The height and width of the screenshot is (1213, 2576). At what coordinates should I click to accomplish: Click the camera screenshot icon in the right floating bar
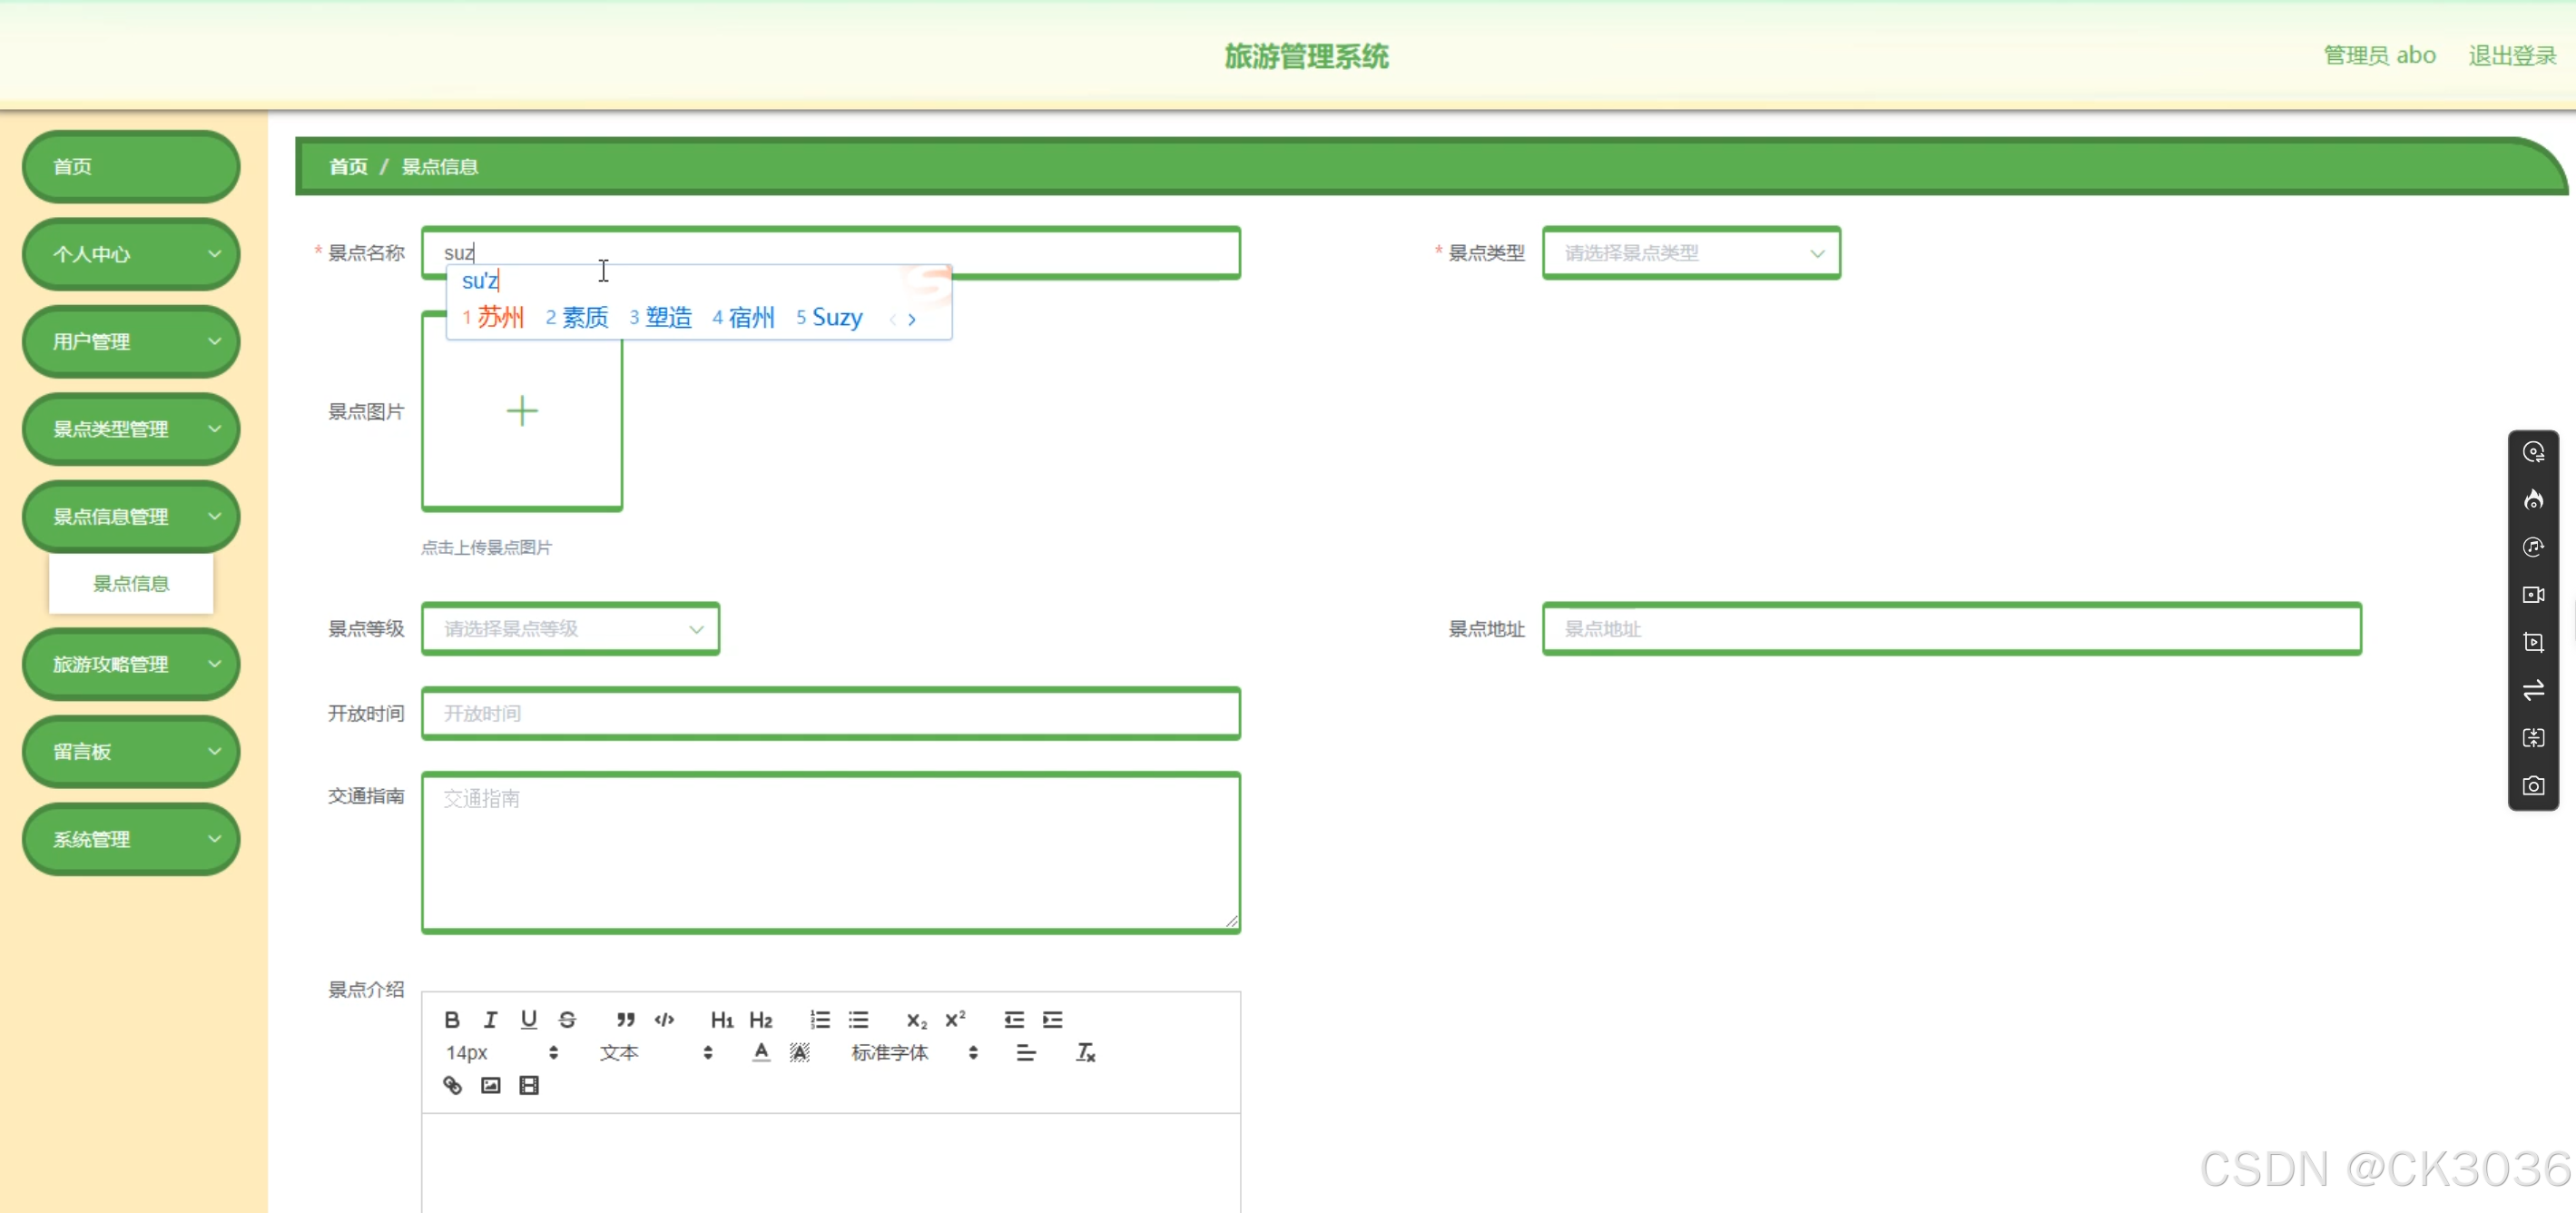[2533, 785]
